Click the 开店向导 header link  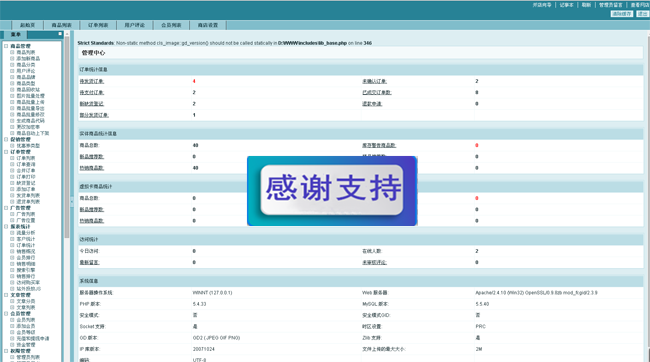(542, 5)
